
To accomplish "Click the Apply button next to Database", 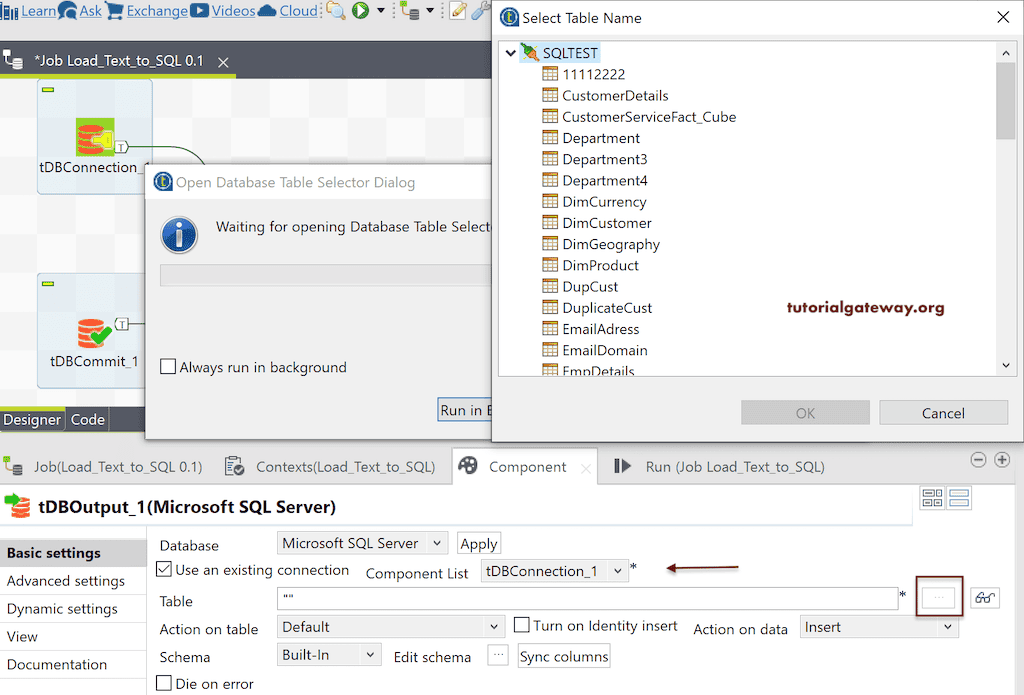I will (x=478, y=542).
